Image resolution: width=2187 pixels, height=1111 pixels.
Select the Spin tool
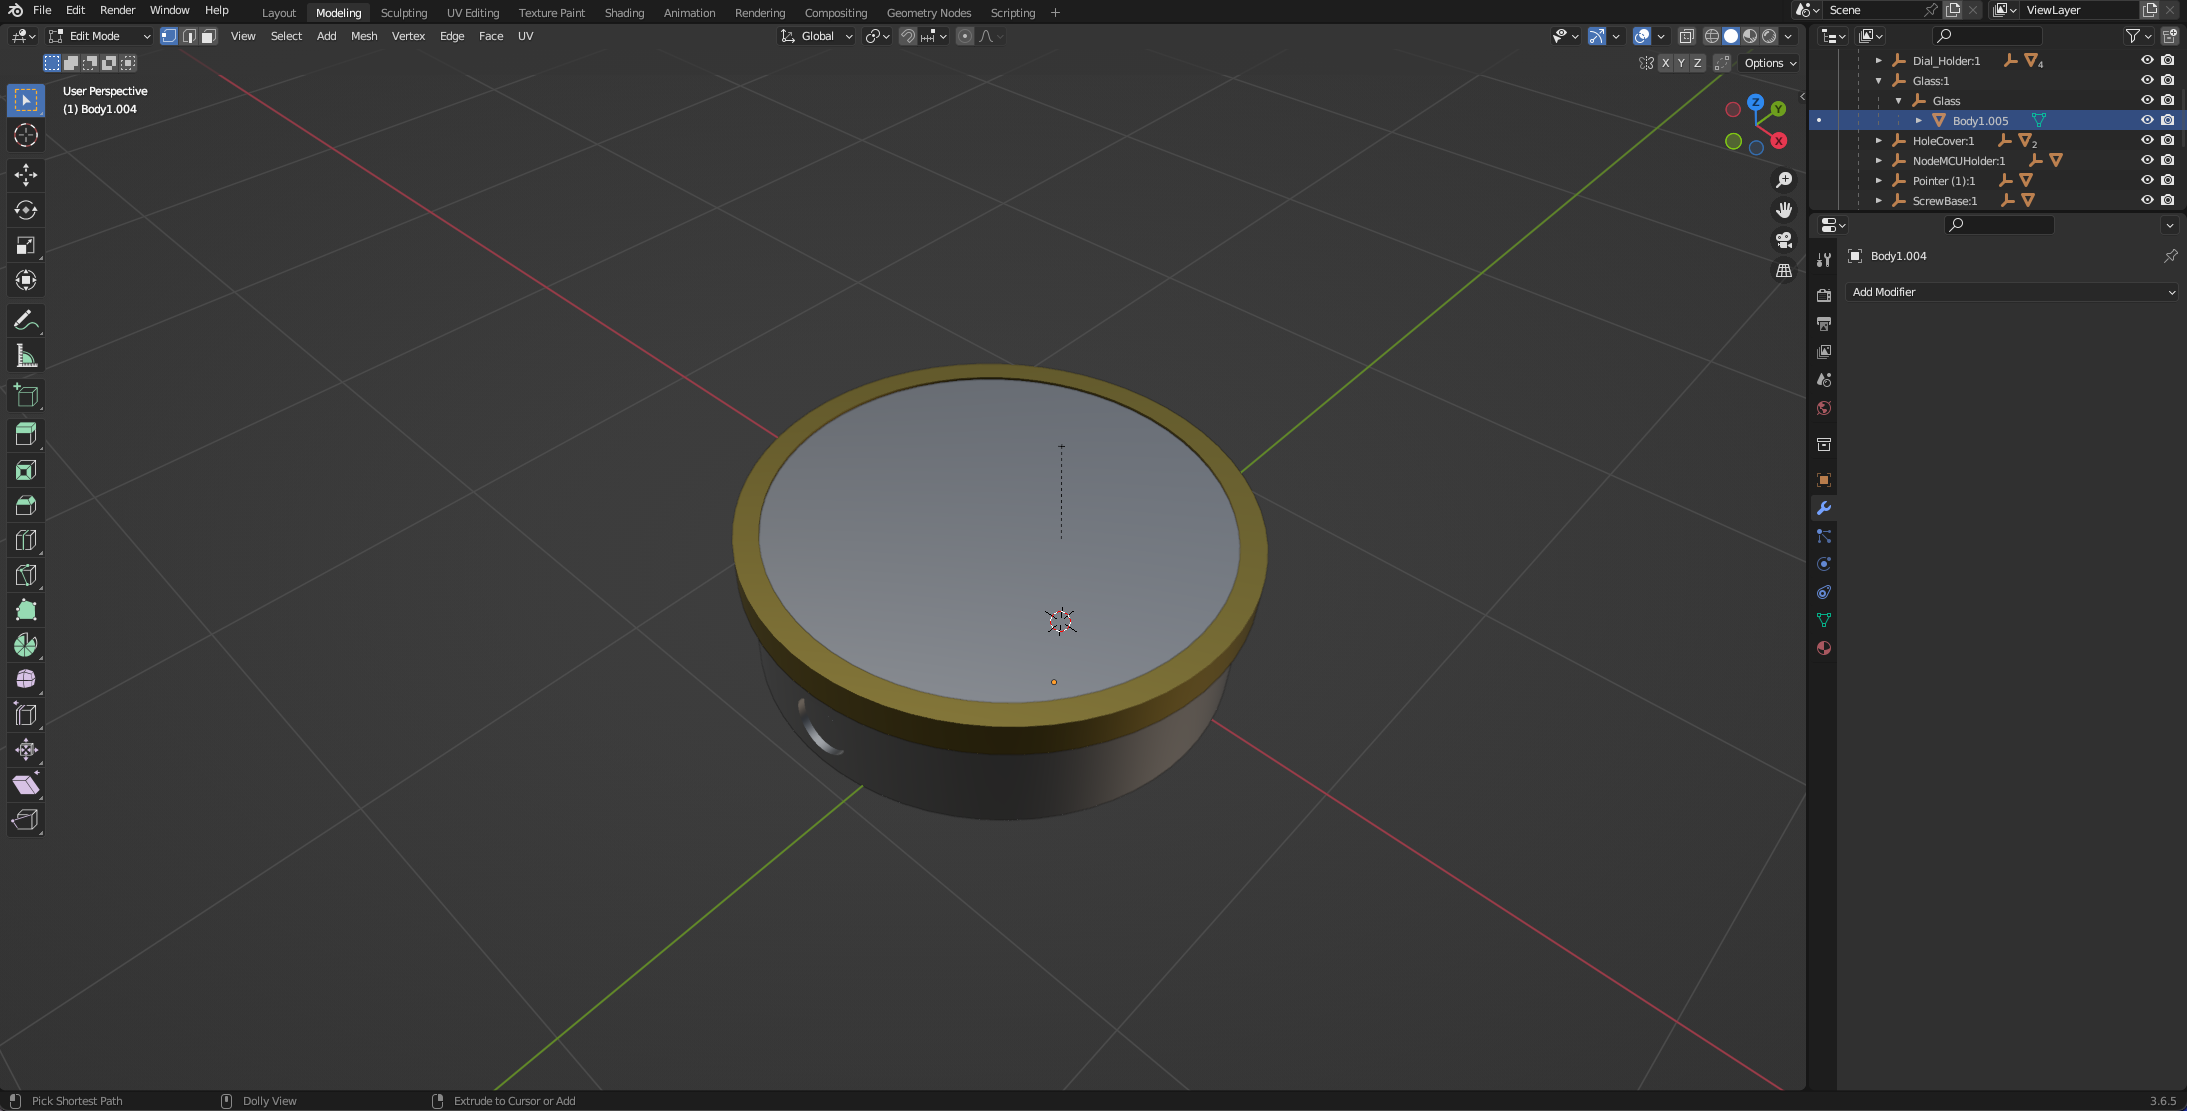[26, 645]
